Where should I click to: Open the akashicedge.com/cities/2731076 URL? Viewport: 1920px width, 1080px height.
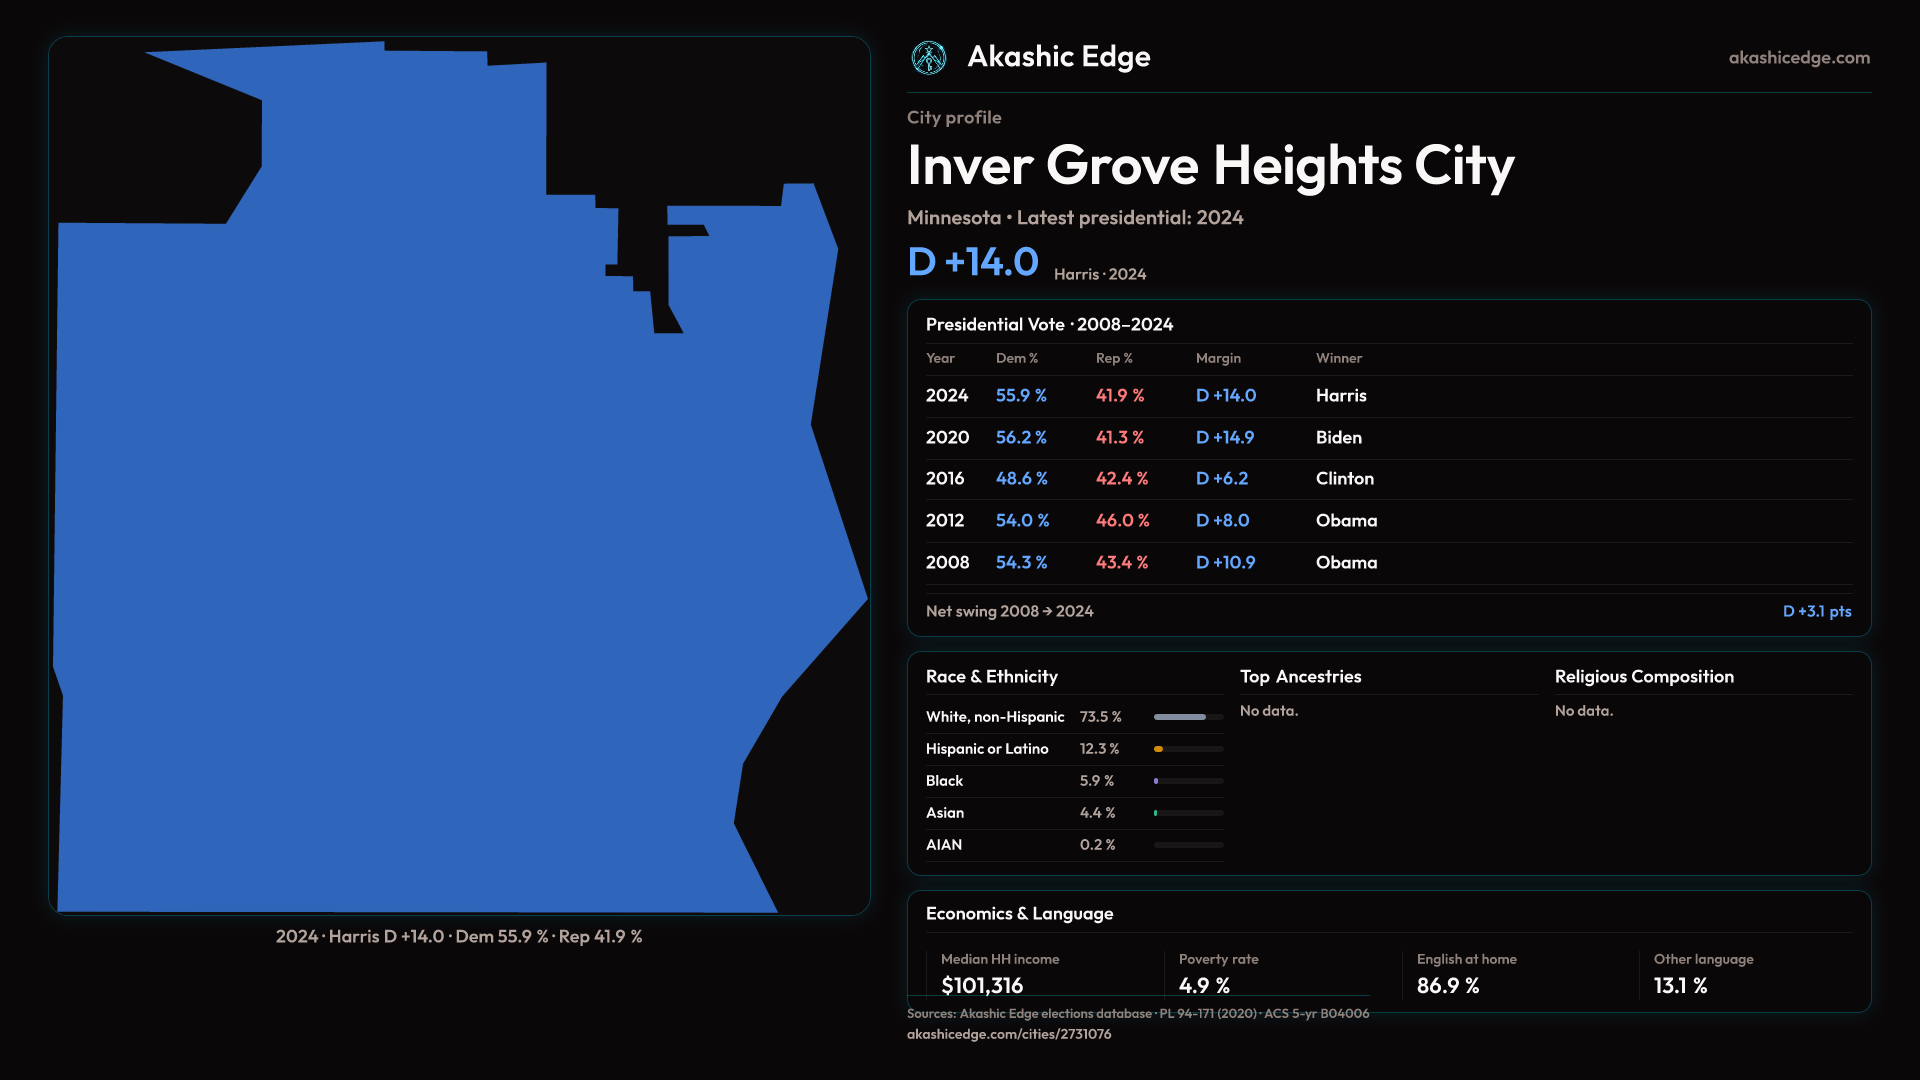[1008, 1035]
